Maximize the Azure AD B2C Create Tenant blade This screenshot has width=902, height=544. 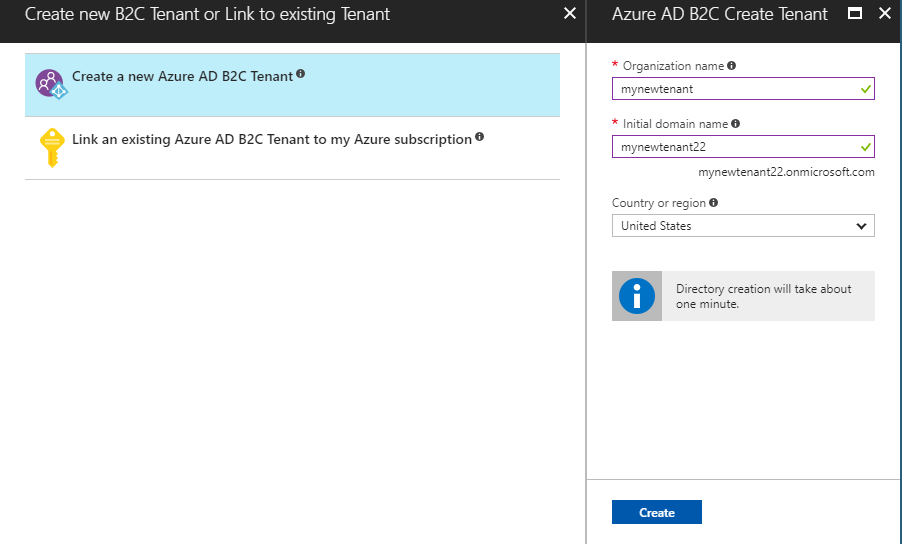click(855, 14)
